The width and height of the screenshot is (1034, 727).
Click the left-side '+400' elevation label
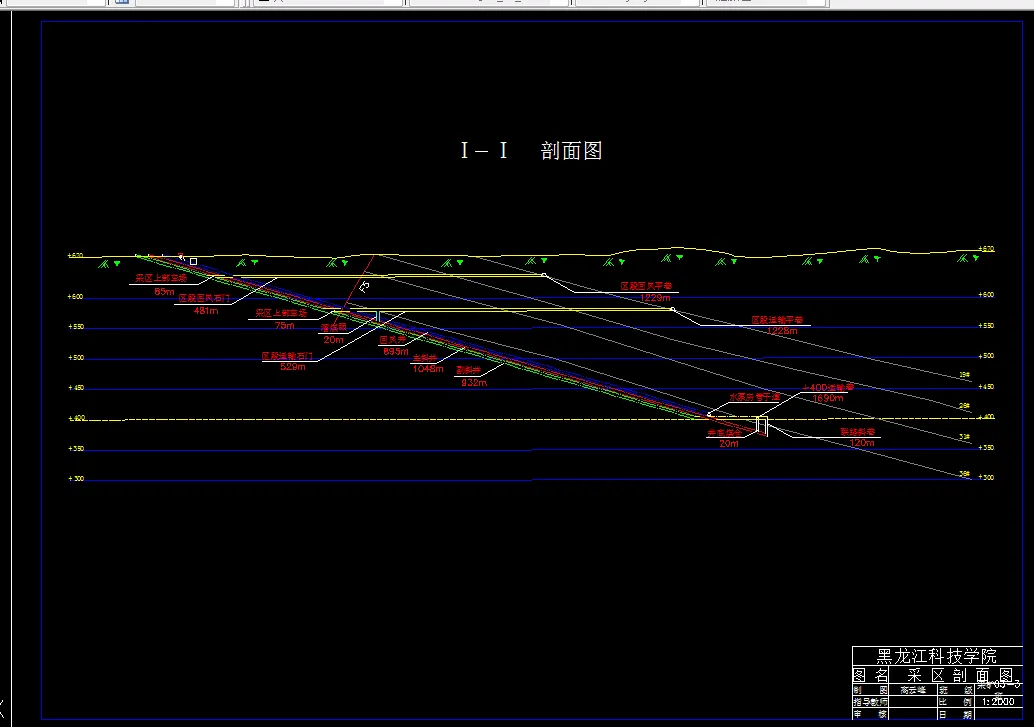(x=77, y=418)
